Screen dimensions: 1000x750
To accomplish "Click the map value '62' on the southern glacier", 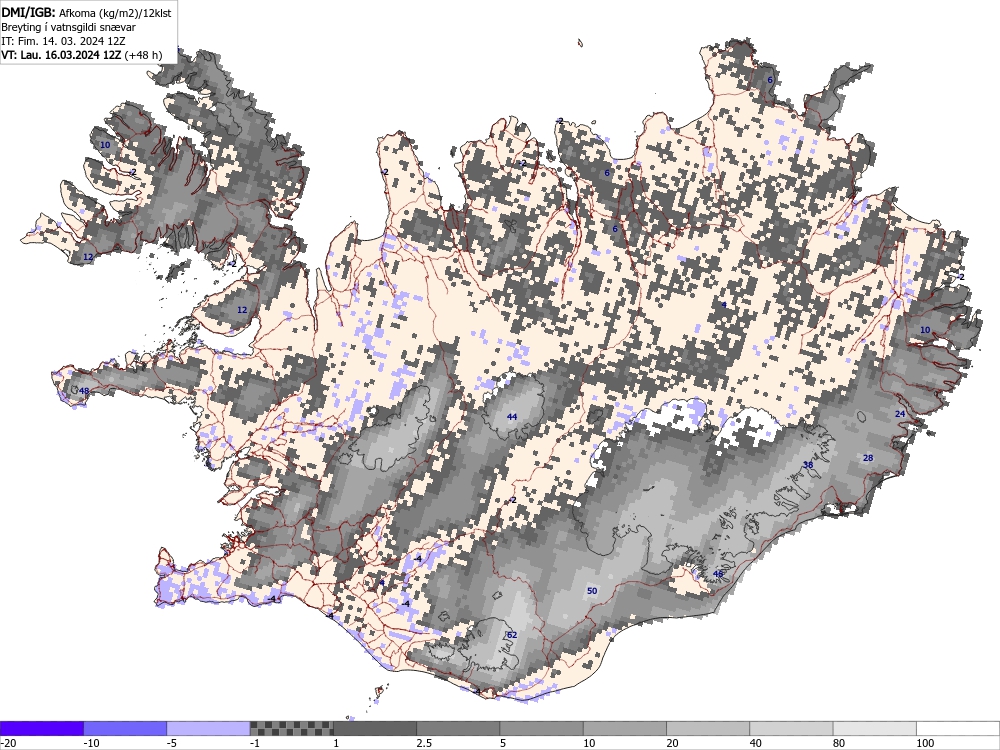I will [511, 635].
